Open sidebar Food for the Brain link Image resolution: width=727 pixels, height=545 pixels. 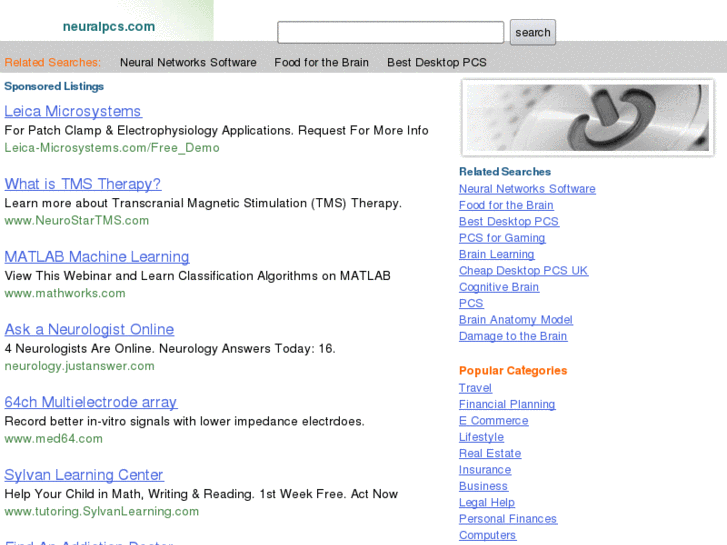click(x=506, y=205)
